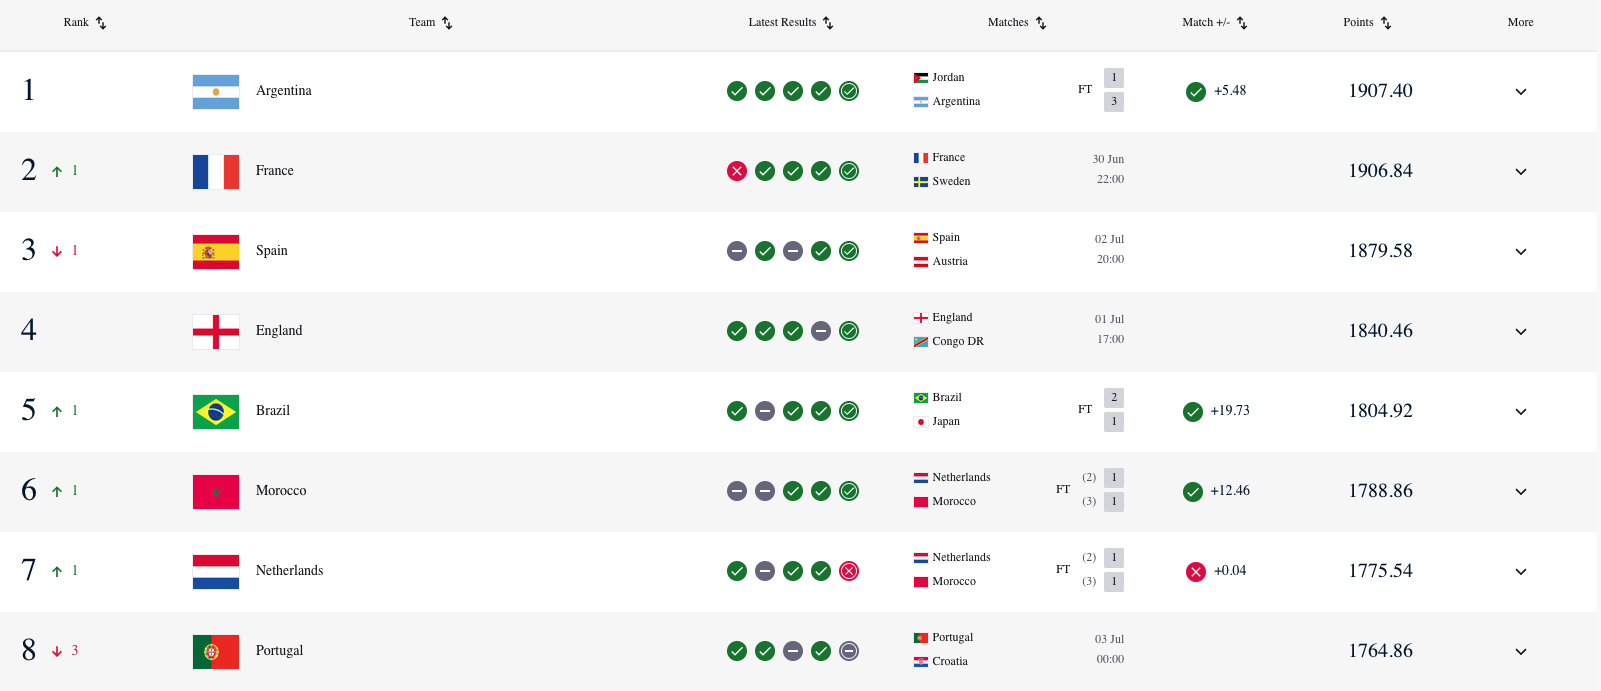The width and height of the screenshot is (1601, 691).
Task: Sort by Latest Results column header
Action: coord(791,22)
